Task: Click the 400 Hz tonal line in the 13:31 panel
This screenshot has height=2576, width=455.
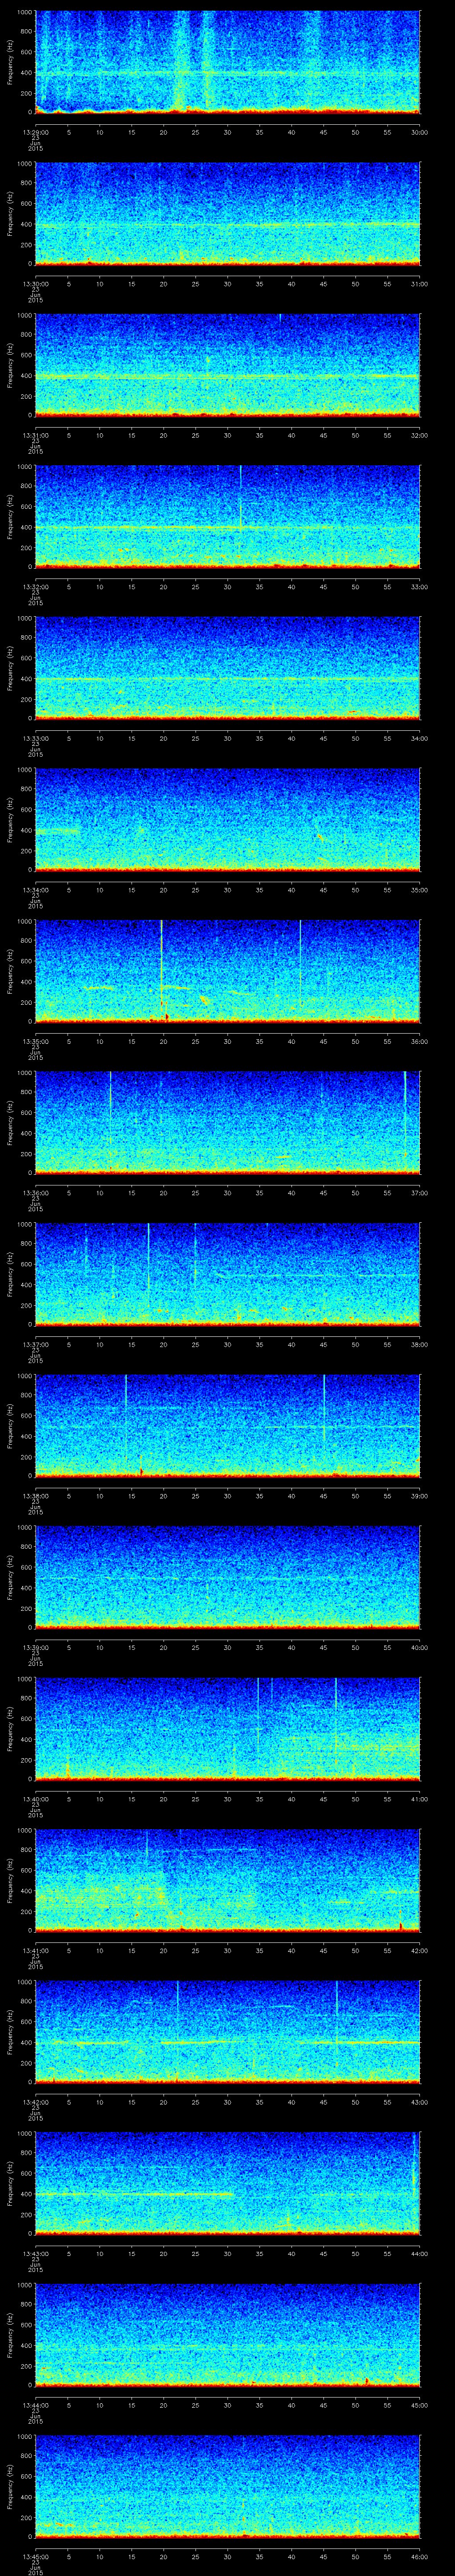Action: click(x=228, y=377)
